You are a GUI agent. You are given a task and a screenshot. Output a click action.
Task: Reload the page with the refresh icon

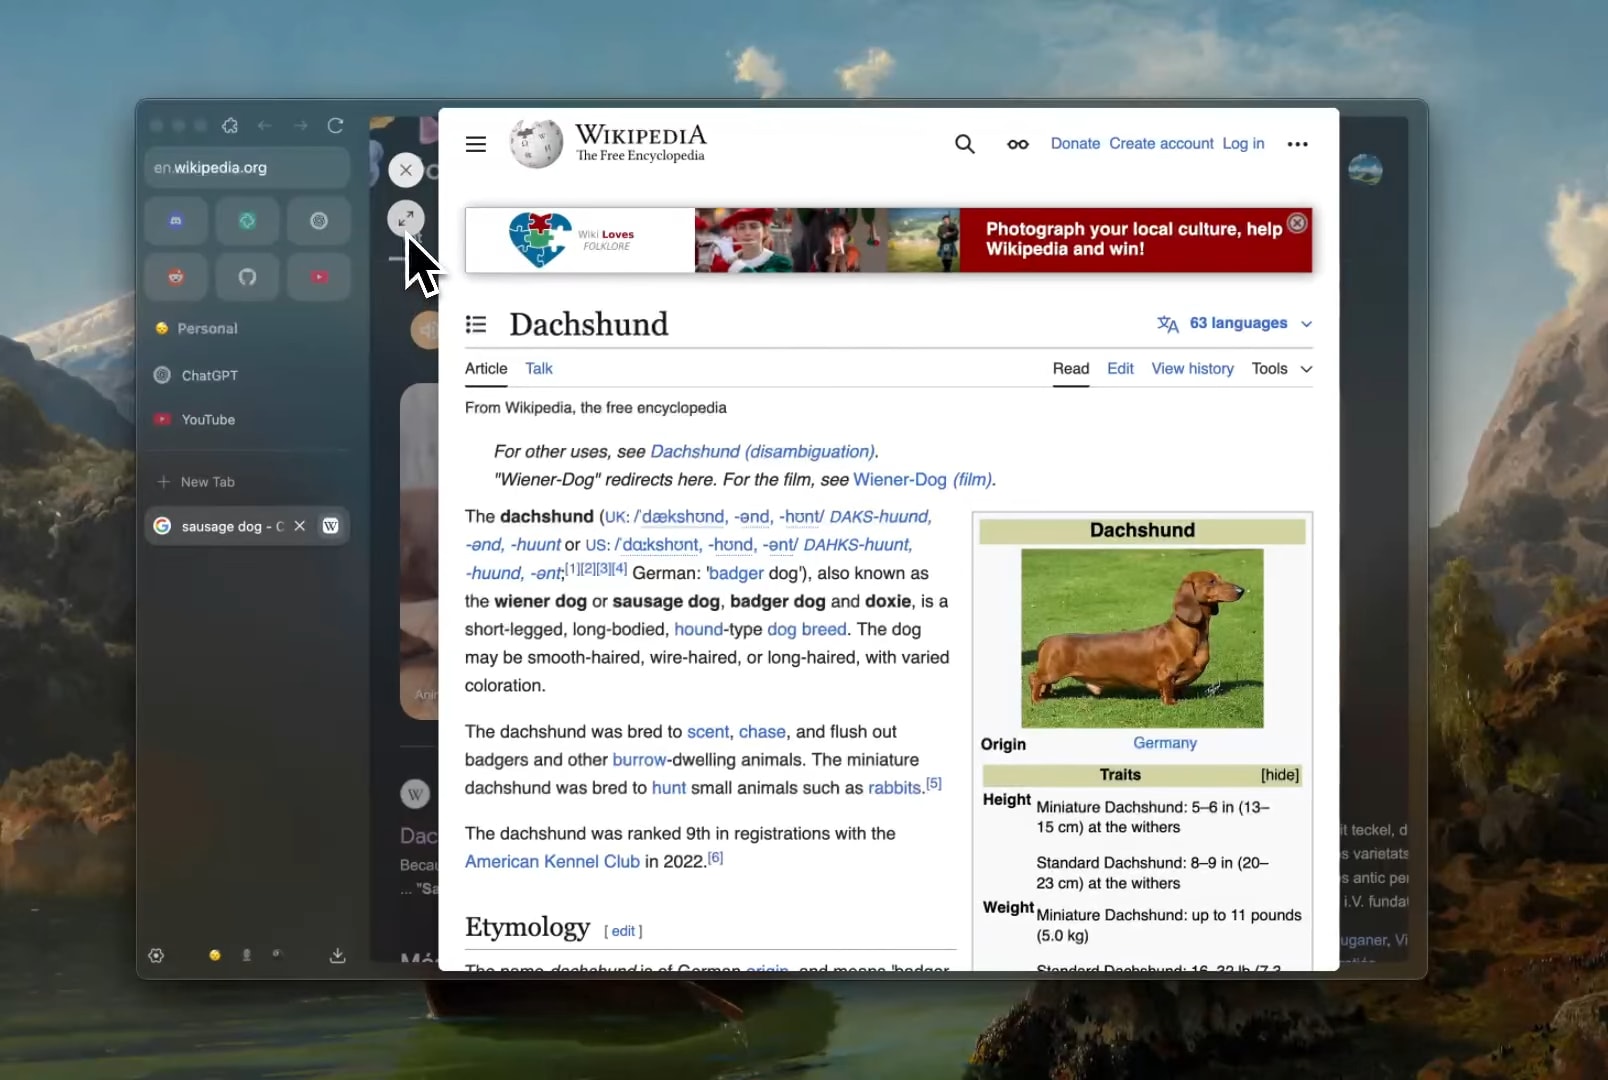tap(336, 126)
